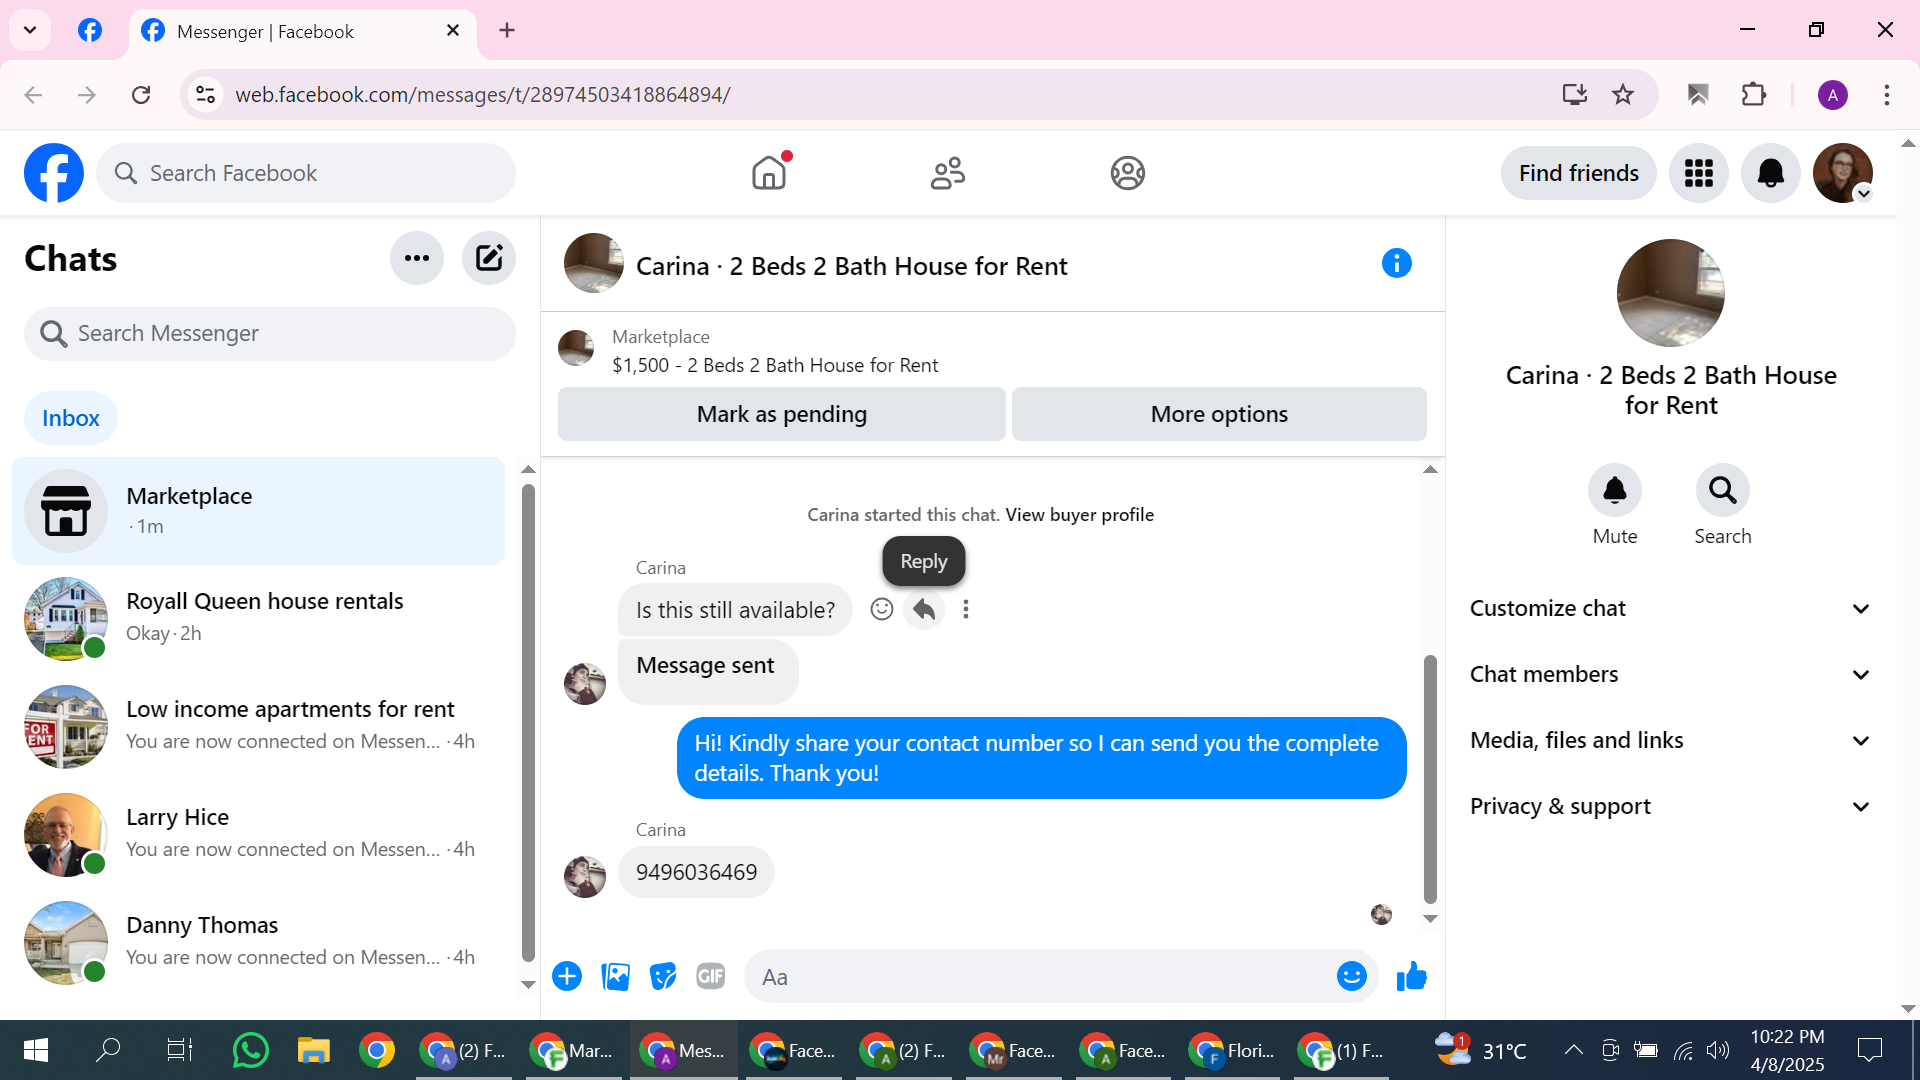Choose a sticker in composer
The height and width of the screenshot is (1080, 1920).
[663, 976]
